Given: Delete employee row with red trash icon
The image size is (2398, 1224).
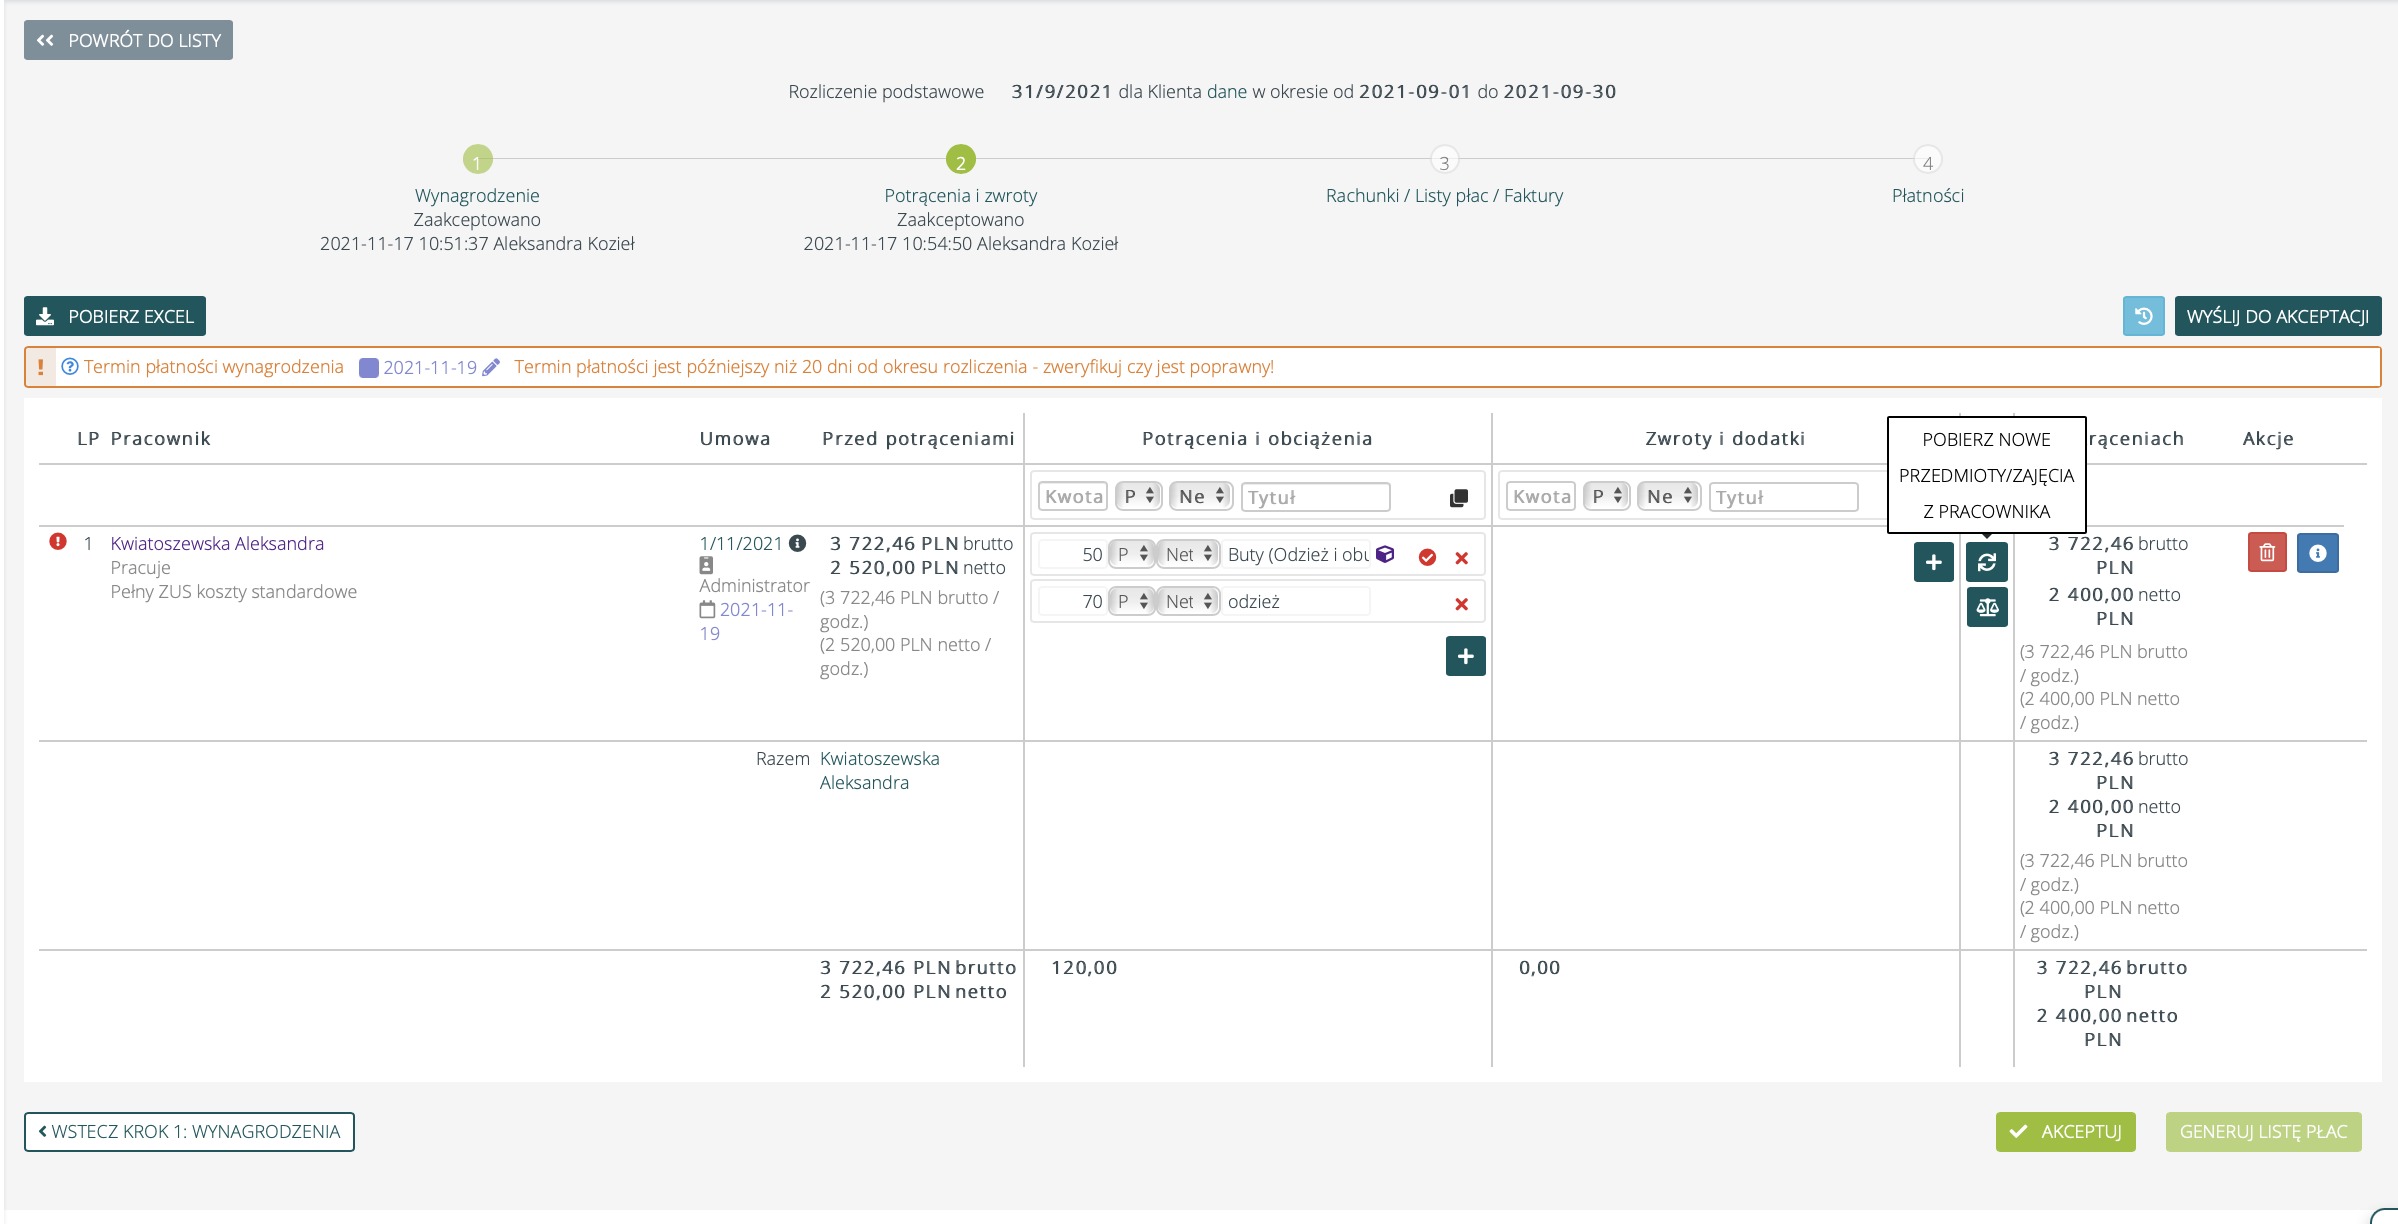Looking at the screenshot, I should pyautogui.click(x=2267, y=553).
